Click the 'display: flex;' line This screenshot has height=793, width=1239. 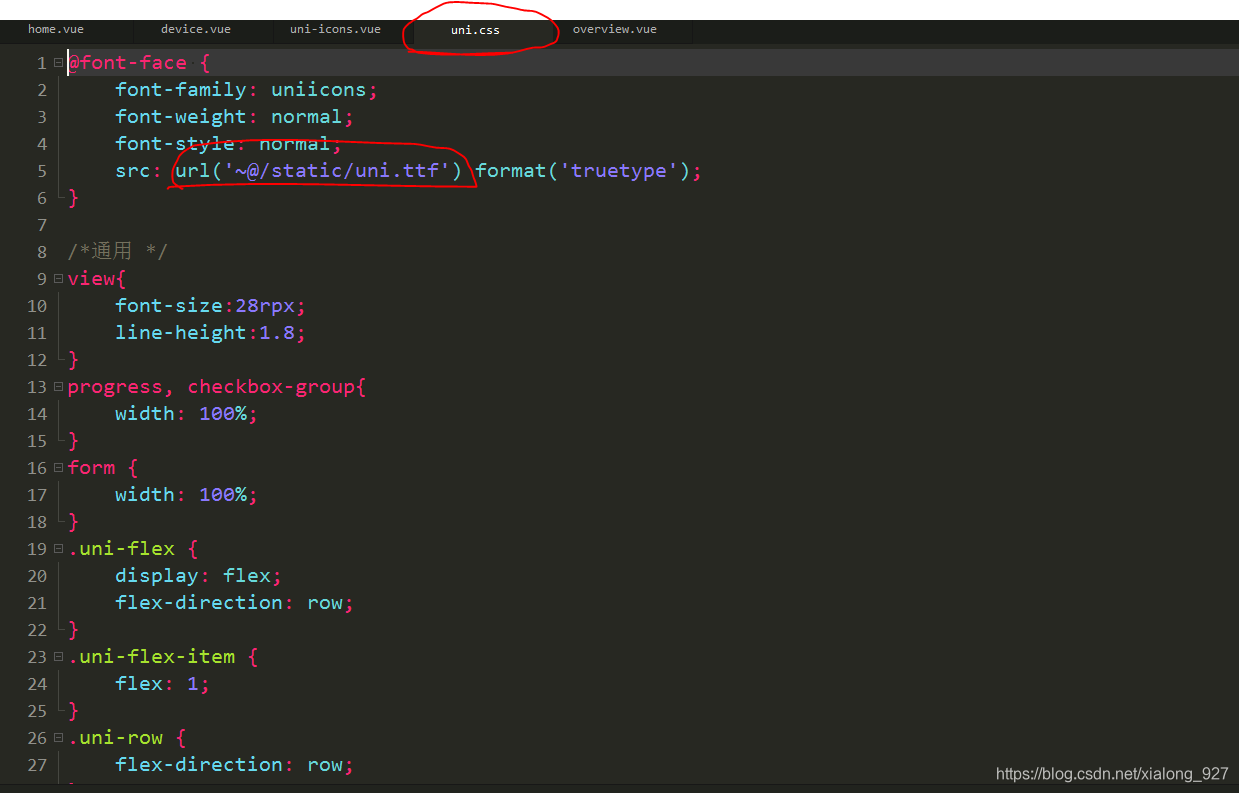tap(199, 576)
